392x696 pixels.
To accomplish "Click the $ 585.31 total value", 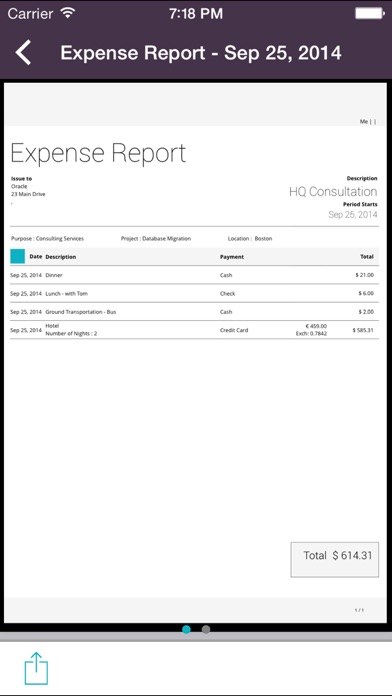I will point(363,330).
